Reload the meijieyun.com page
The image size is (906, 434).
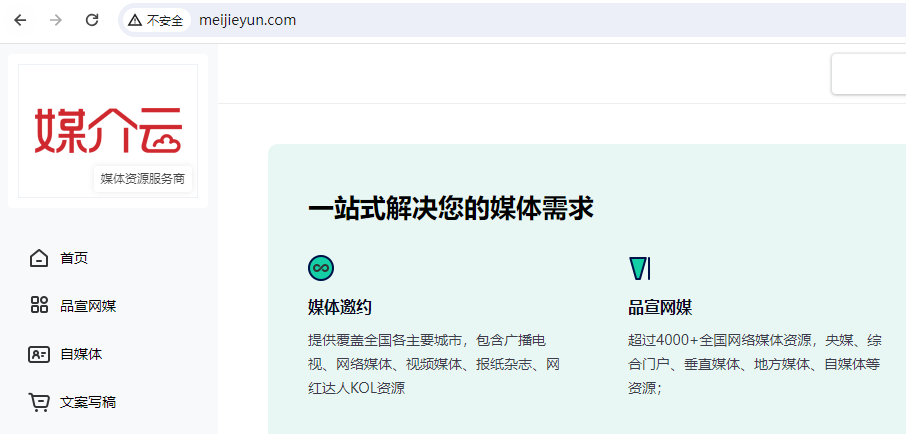pyautogui.click(x=92, y=20)
